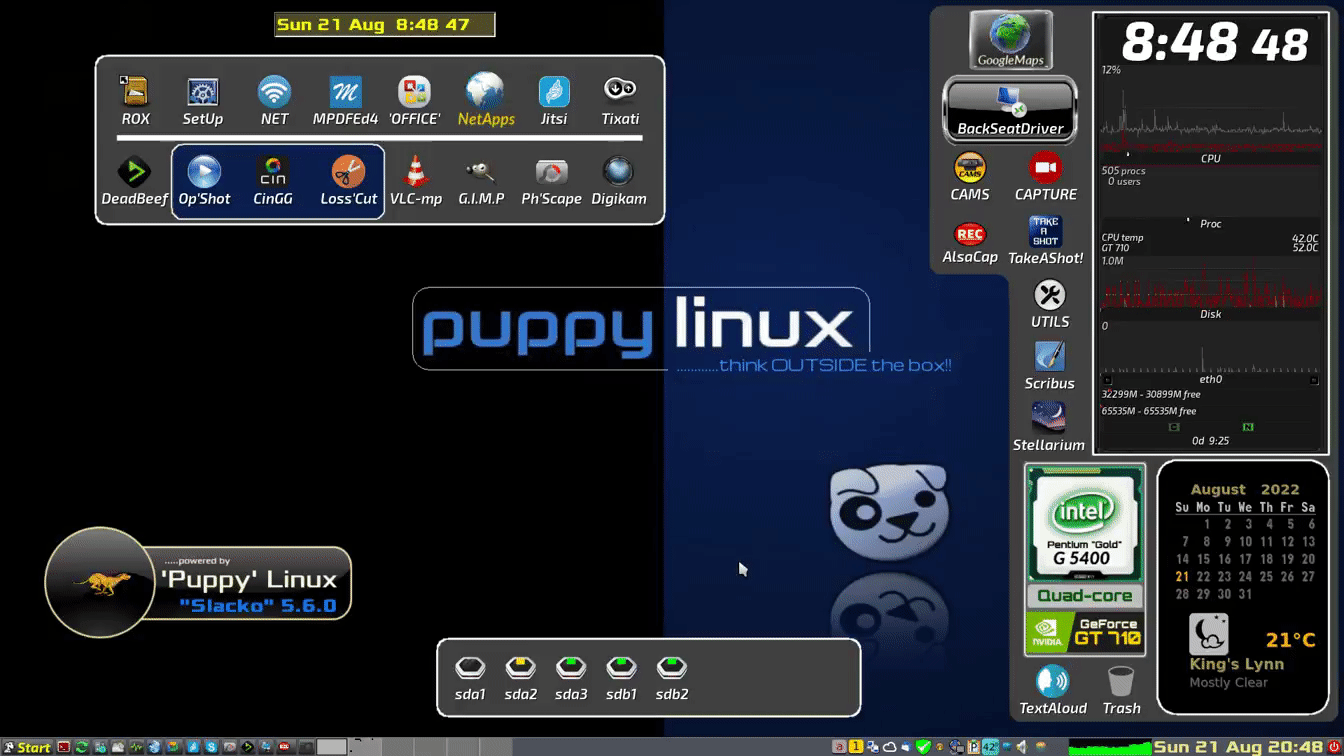Click the green refresh arrows taskbar icon
This screenshot has height=756, width=1344.
click(x=81, y=747)
